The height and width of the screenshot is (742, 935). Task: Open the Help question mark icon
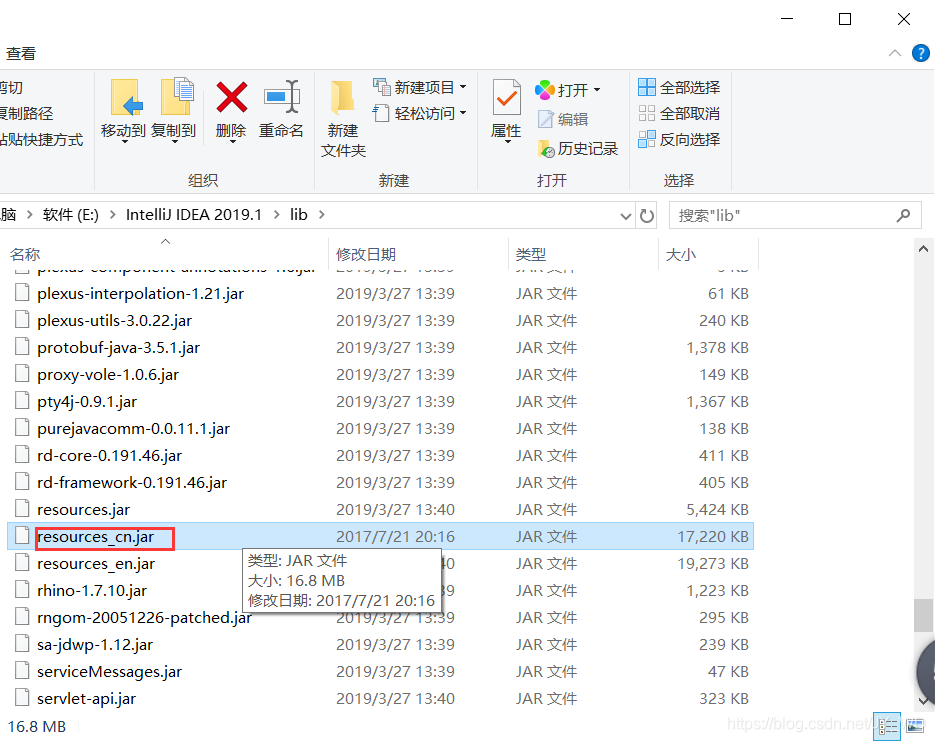920,53
